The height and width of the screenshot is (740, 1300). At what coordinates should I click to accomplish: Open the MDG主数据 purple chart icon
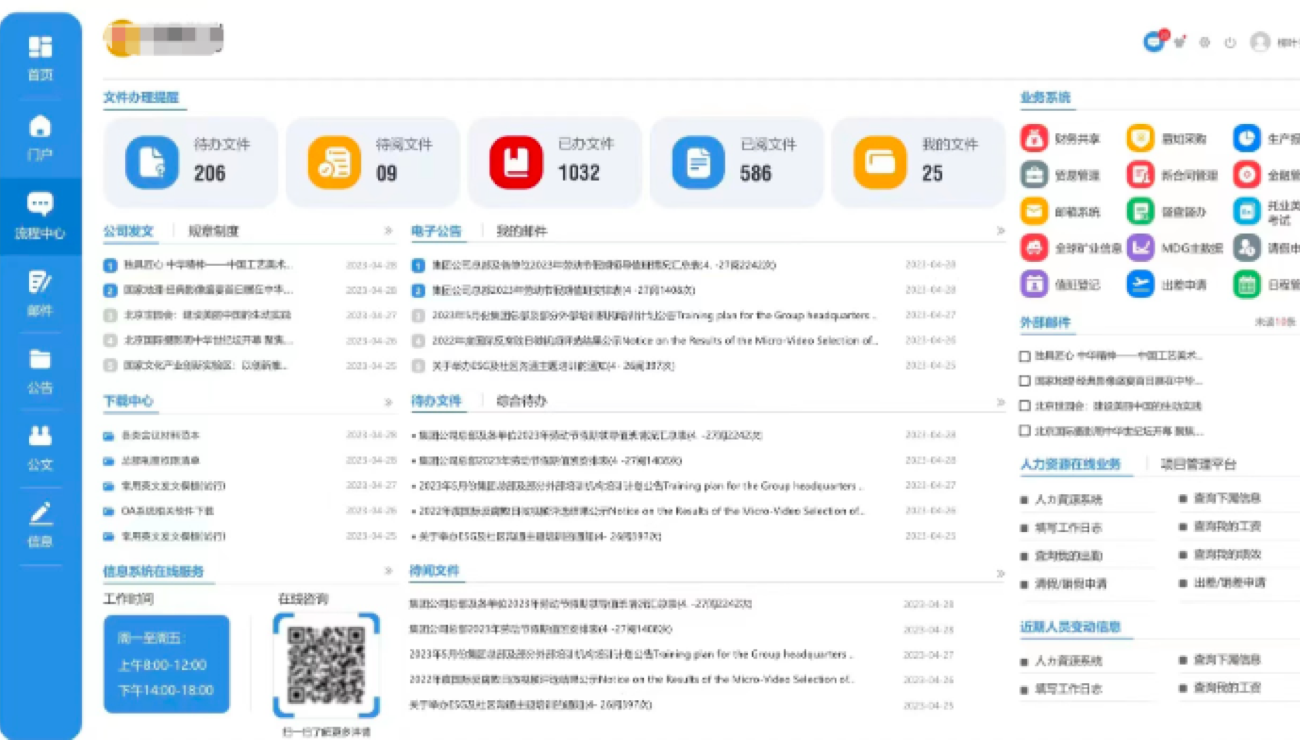(1140, 247)
